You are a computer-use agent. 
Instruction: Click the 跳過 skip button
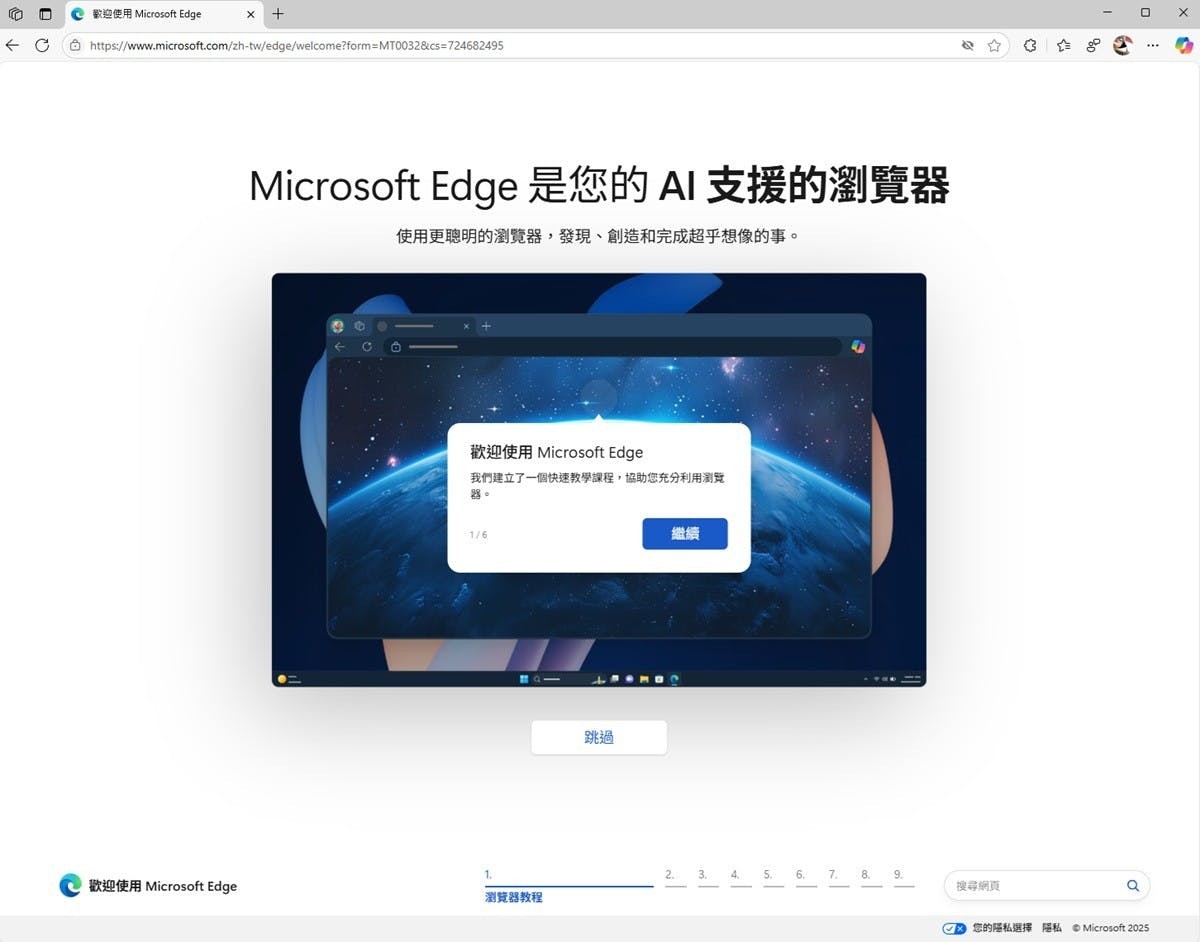599,737
